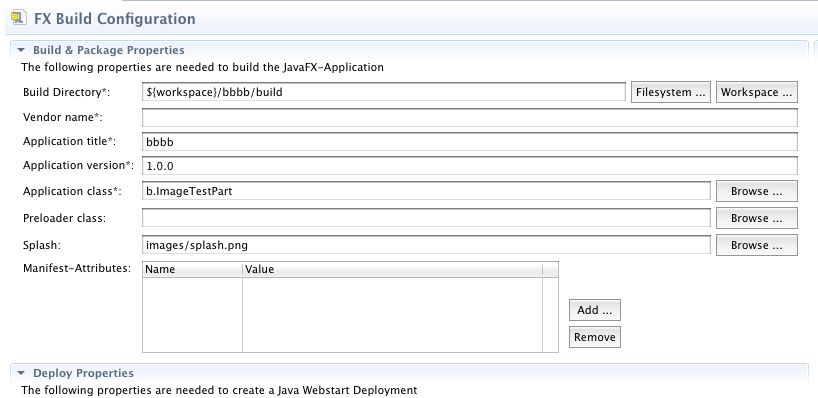Focus the Splash path field
Image resolution: width=818 pixels, height=398 pixels.
[x=426, y=245]
